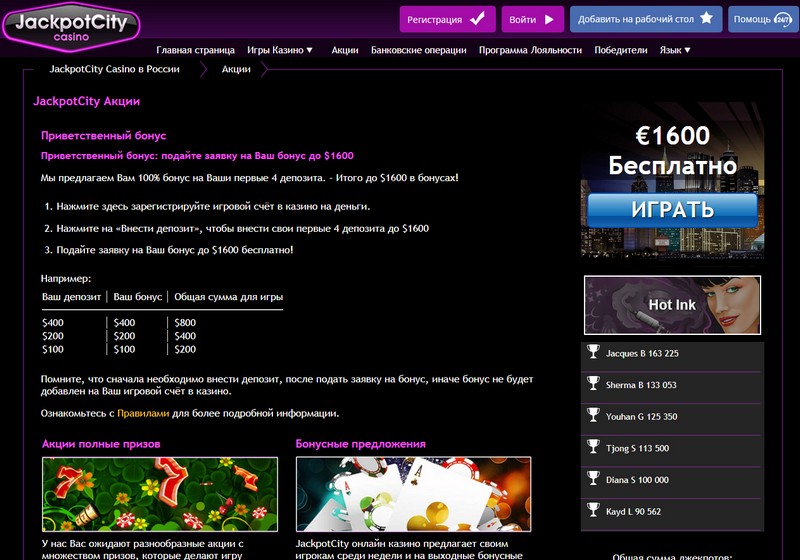Log in with the Войти button
The image size is (800, 560).
pos(532,19)
